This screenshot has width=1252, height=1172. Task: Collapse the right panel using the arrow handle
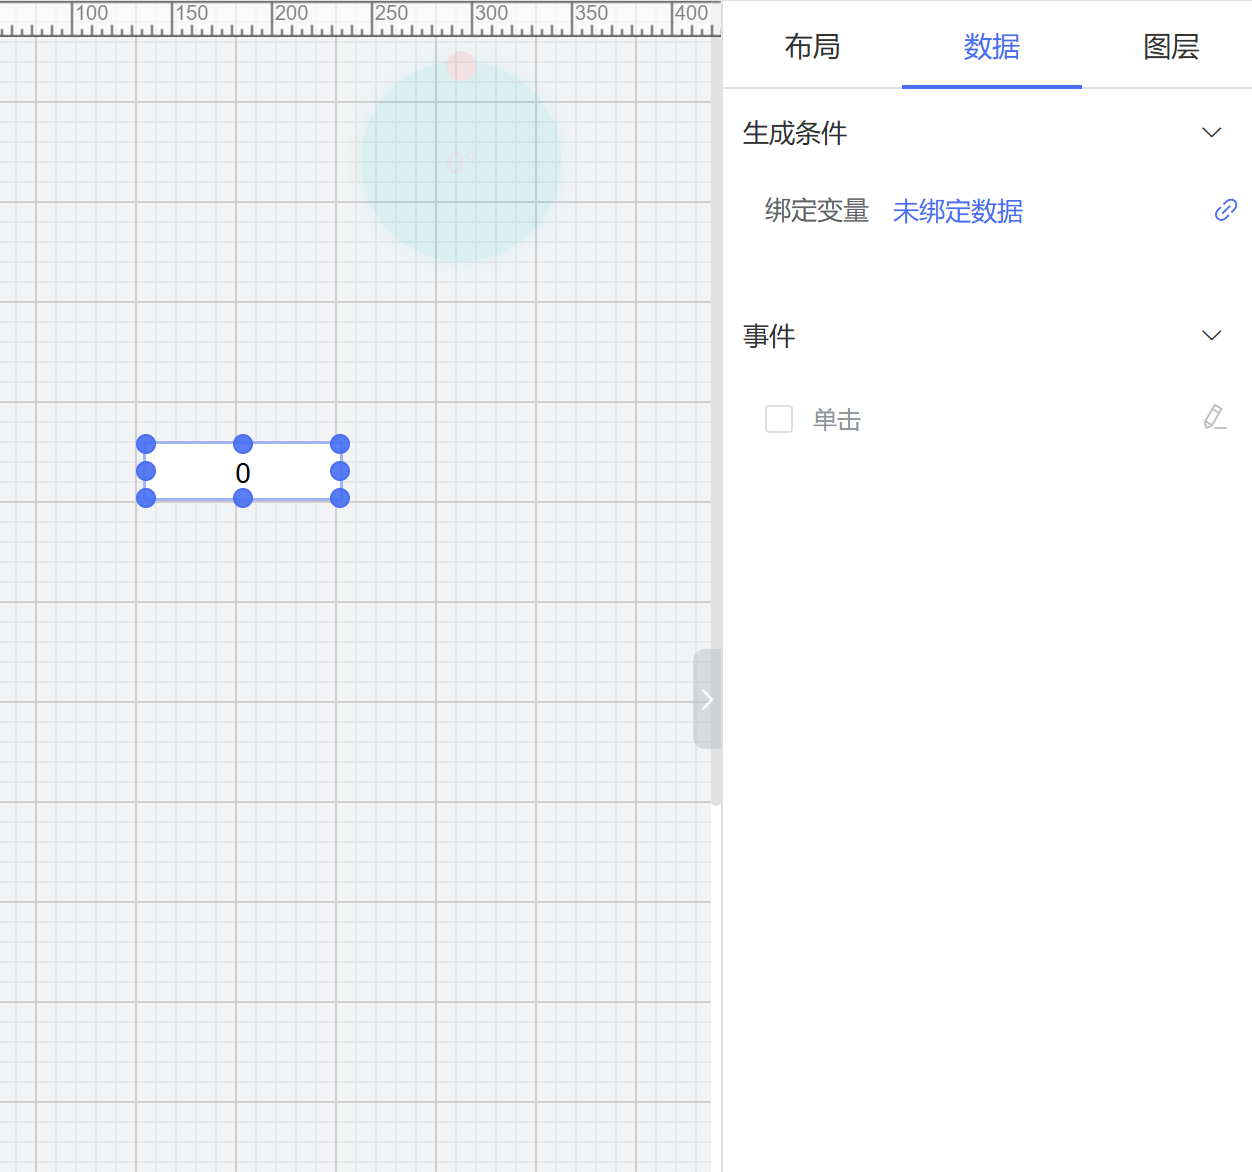tap(706, 699)
